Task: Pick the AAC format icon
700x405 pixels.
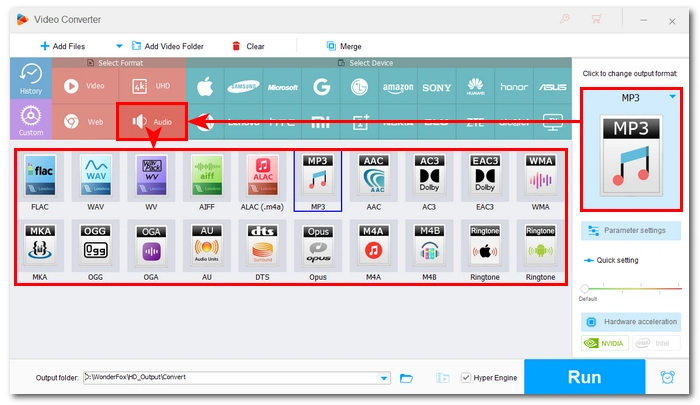Action: click(x=374, y=176)
